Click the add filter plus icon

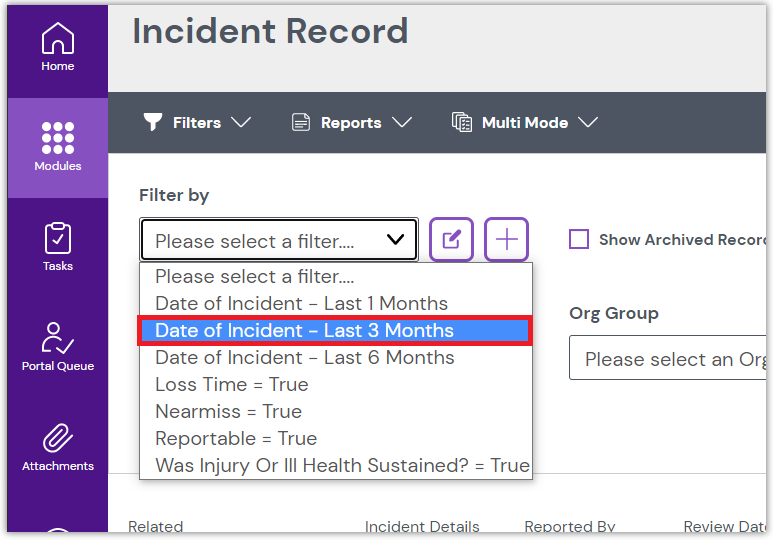[507, 240]
